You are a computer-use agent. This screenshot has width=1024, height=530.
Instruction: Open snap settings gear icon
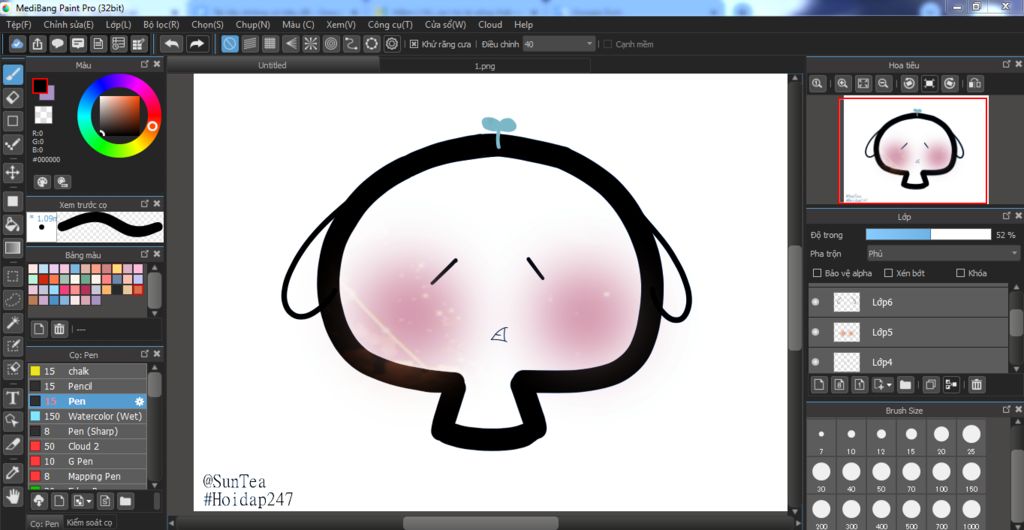coord(392,44)
